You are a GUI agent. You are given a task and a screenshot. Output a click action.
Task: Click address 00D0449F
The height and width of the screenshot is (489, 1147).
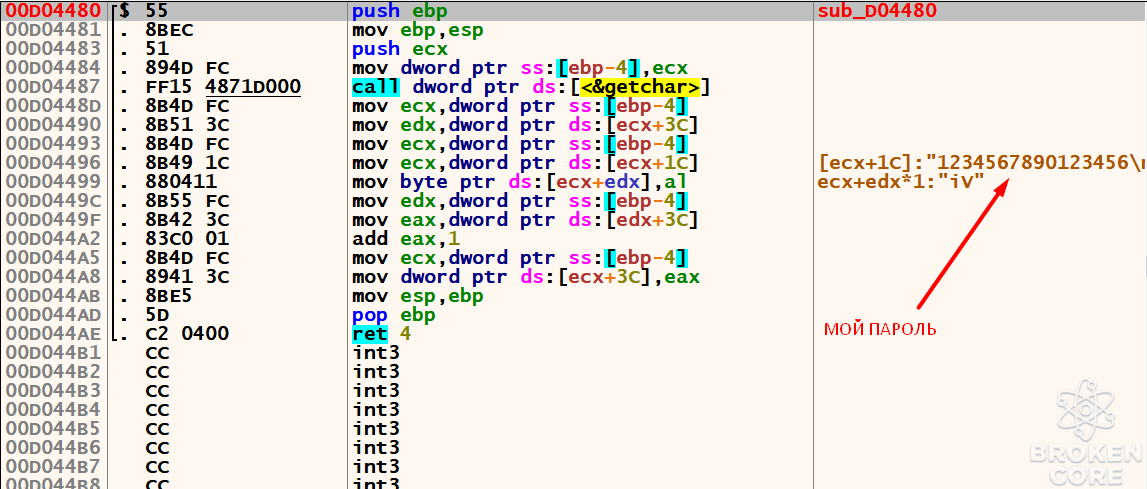tap(53, 221)
